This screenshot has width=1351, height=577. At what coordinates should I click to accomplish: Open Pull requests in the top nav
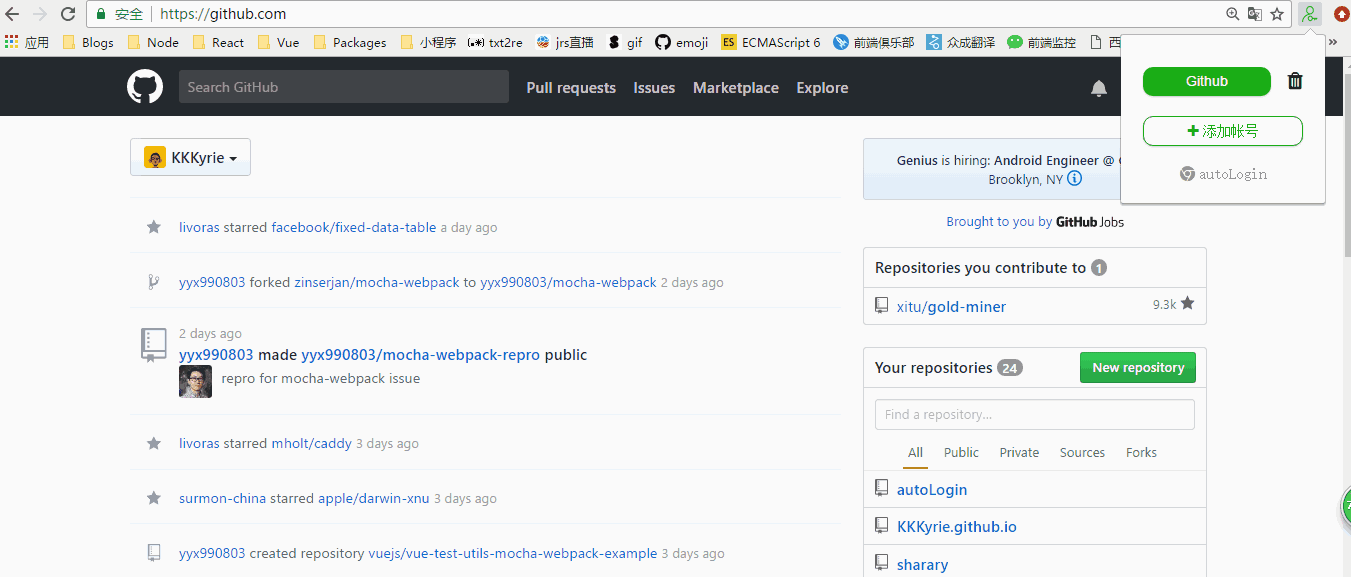pos(571,88)
